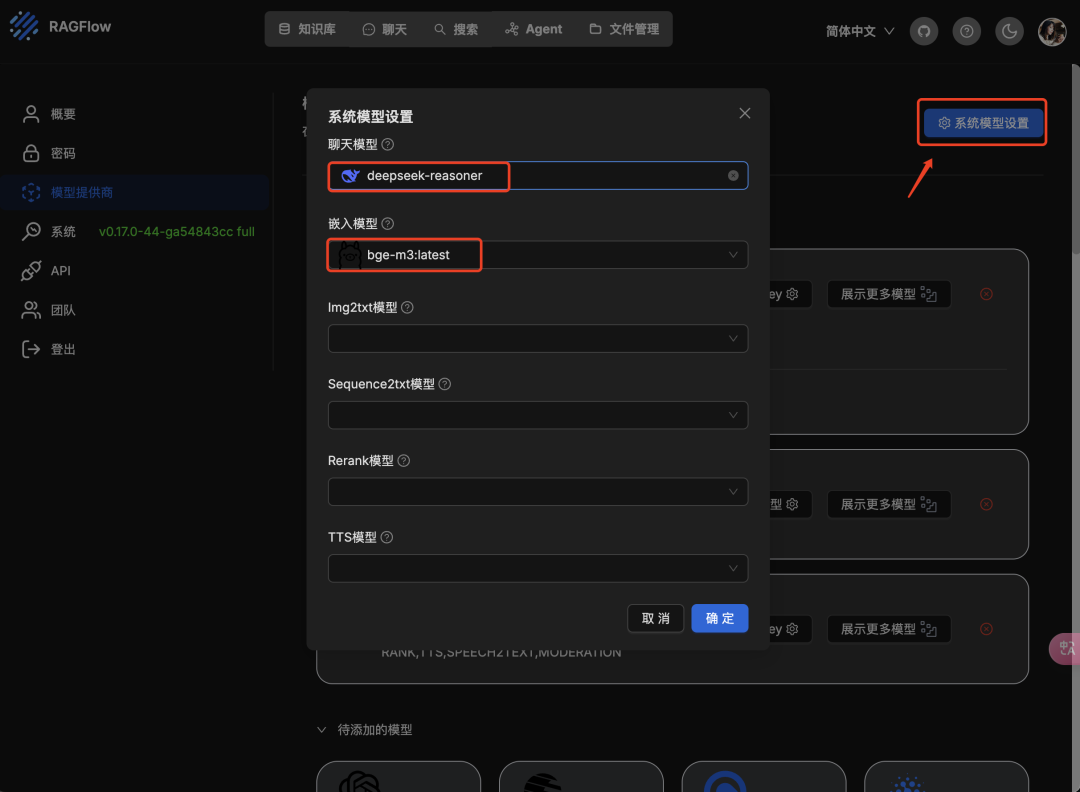Select 模型提供商 in the sidebar
1080x792 pixels.
(136, 192)
